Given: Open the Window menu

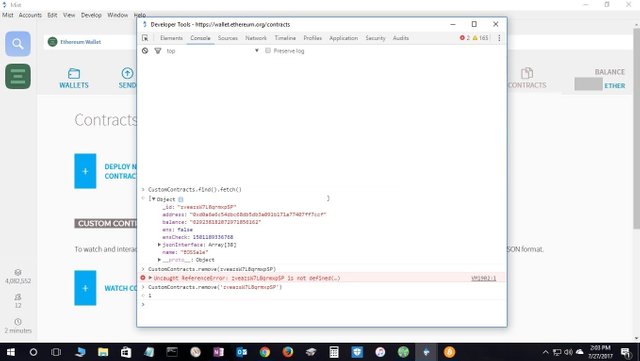Looking at the screenshot, I should tap(118, 15).
